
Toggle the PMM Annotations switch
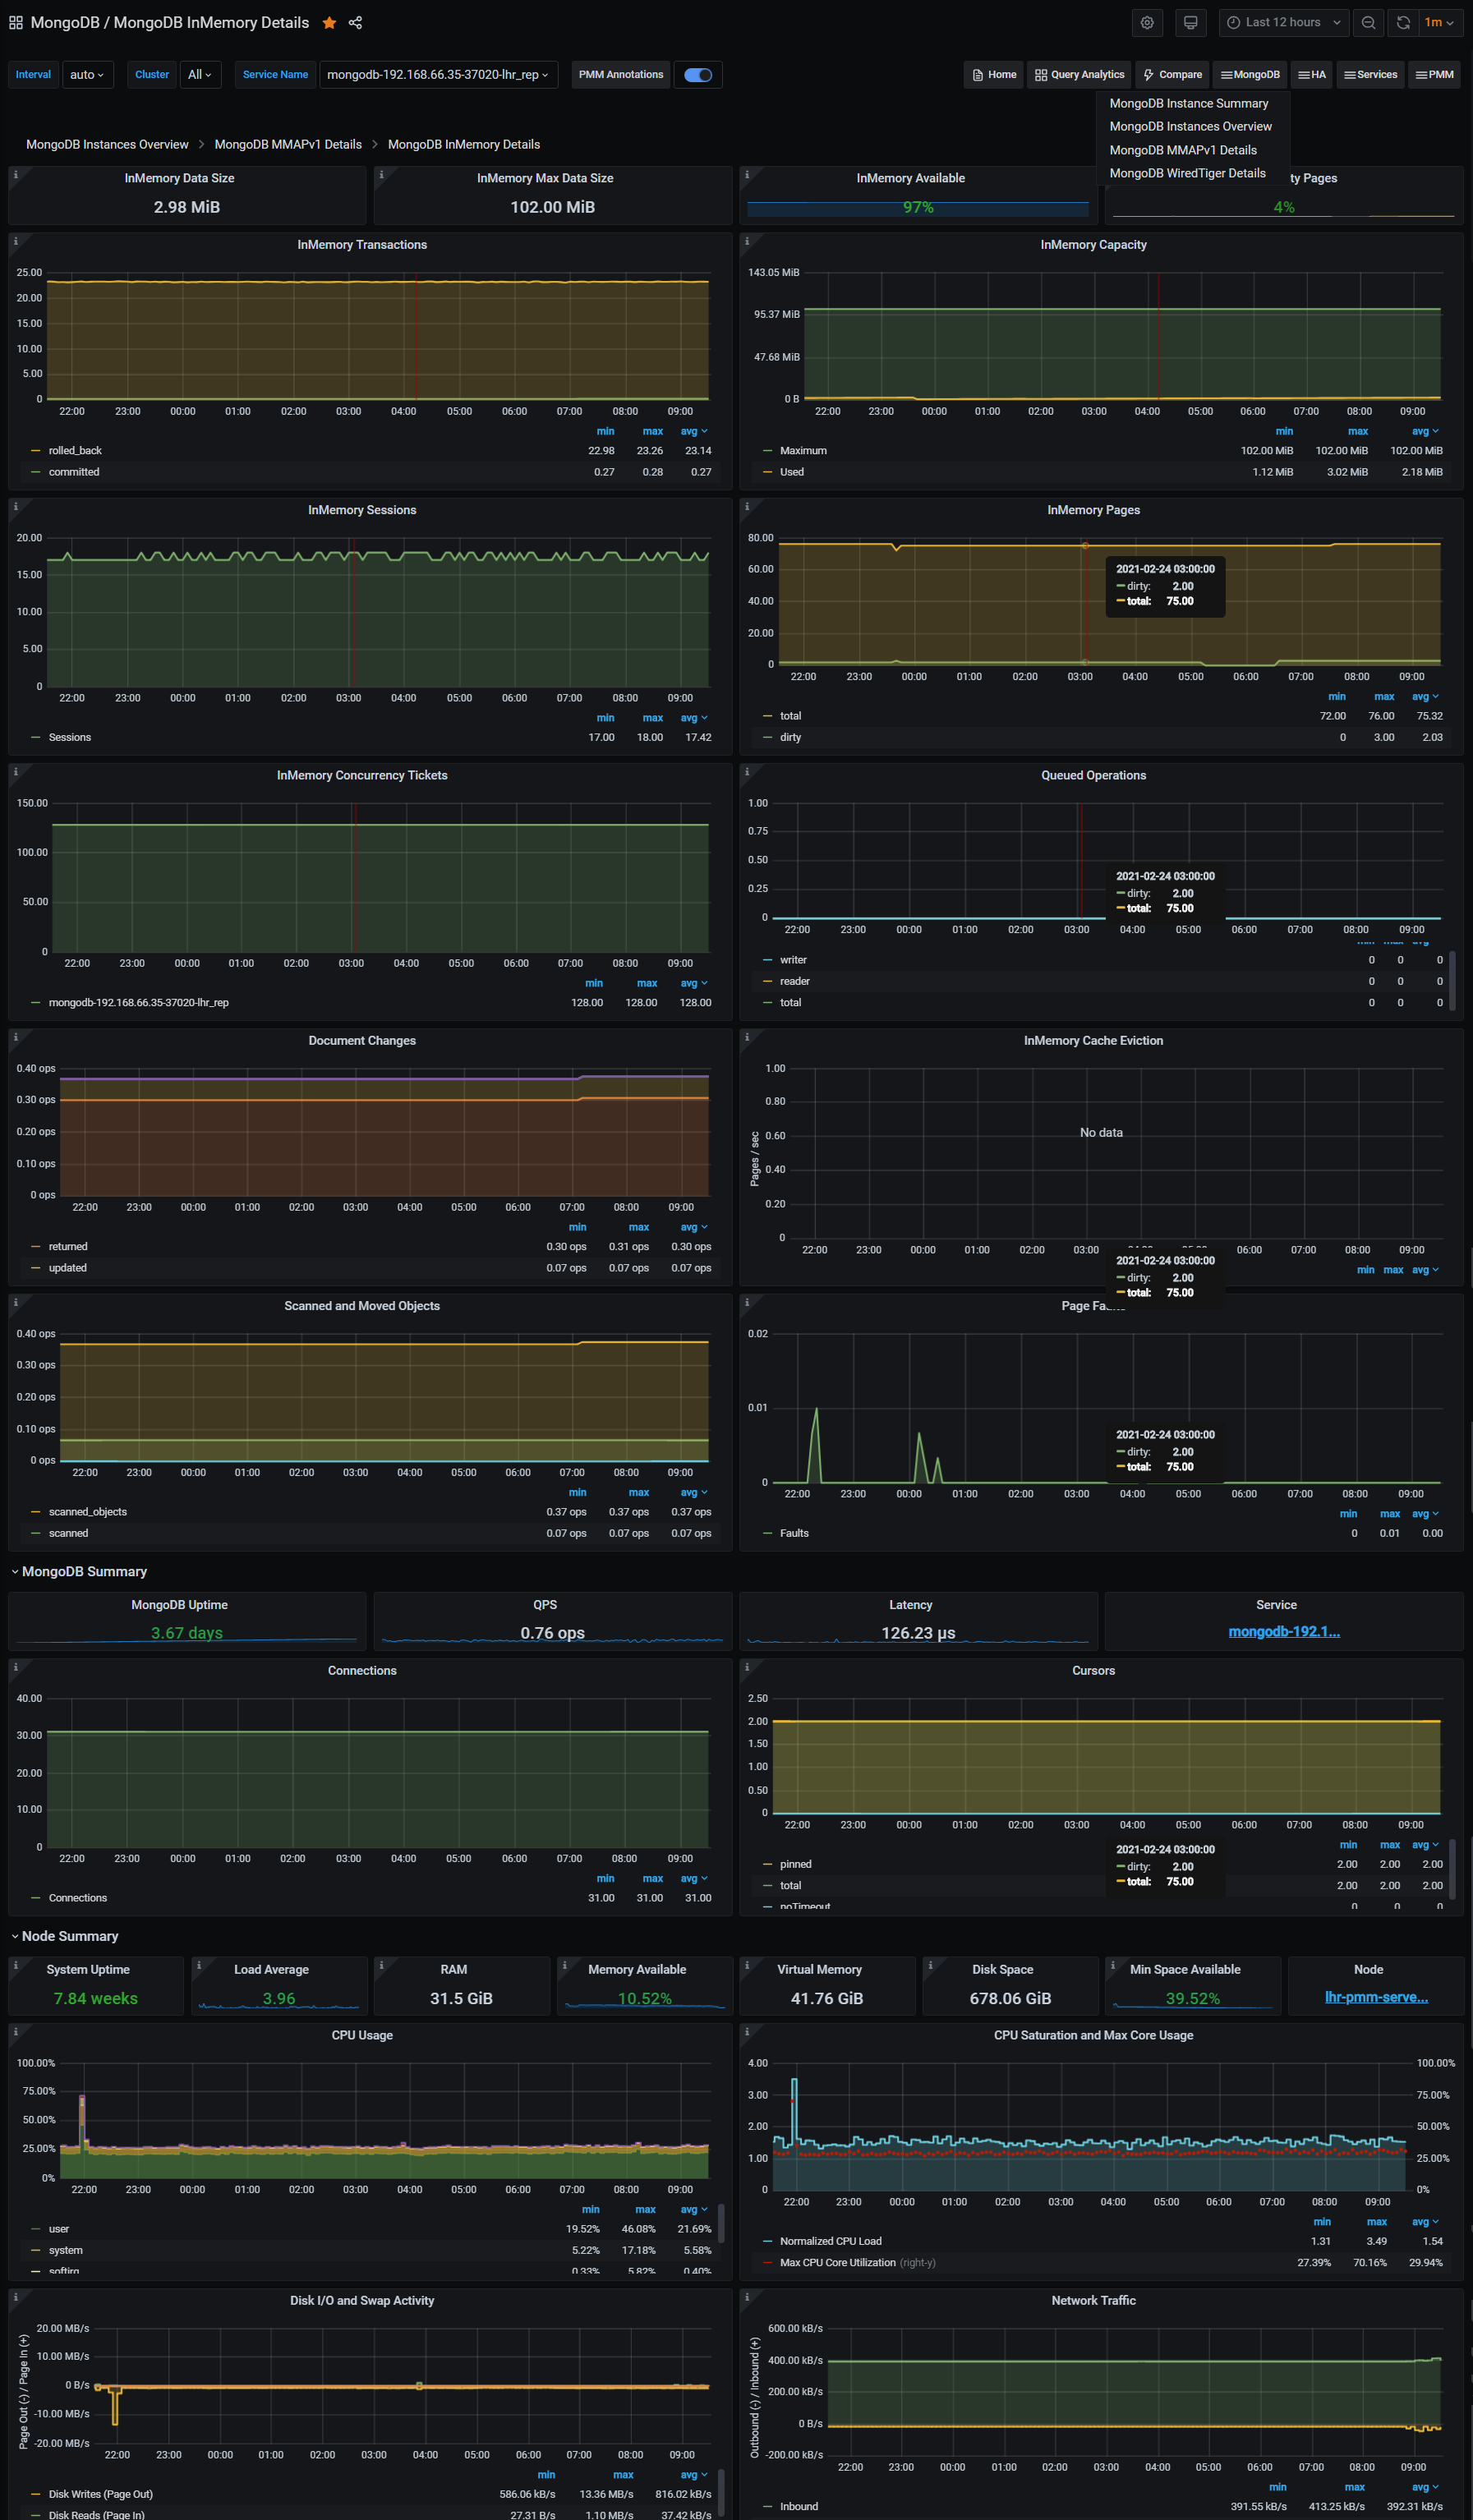[x=698, y=75]
